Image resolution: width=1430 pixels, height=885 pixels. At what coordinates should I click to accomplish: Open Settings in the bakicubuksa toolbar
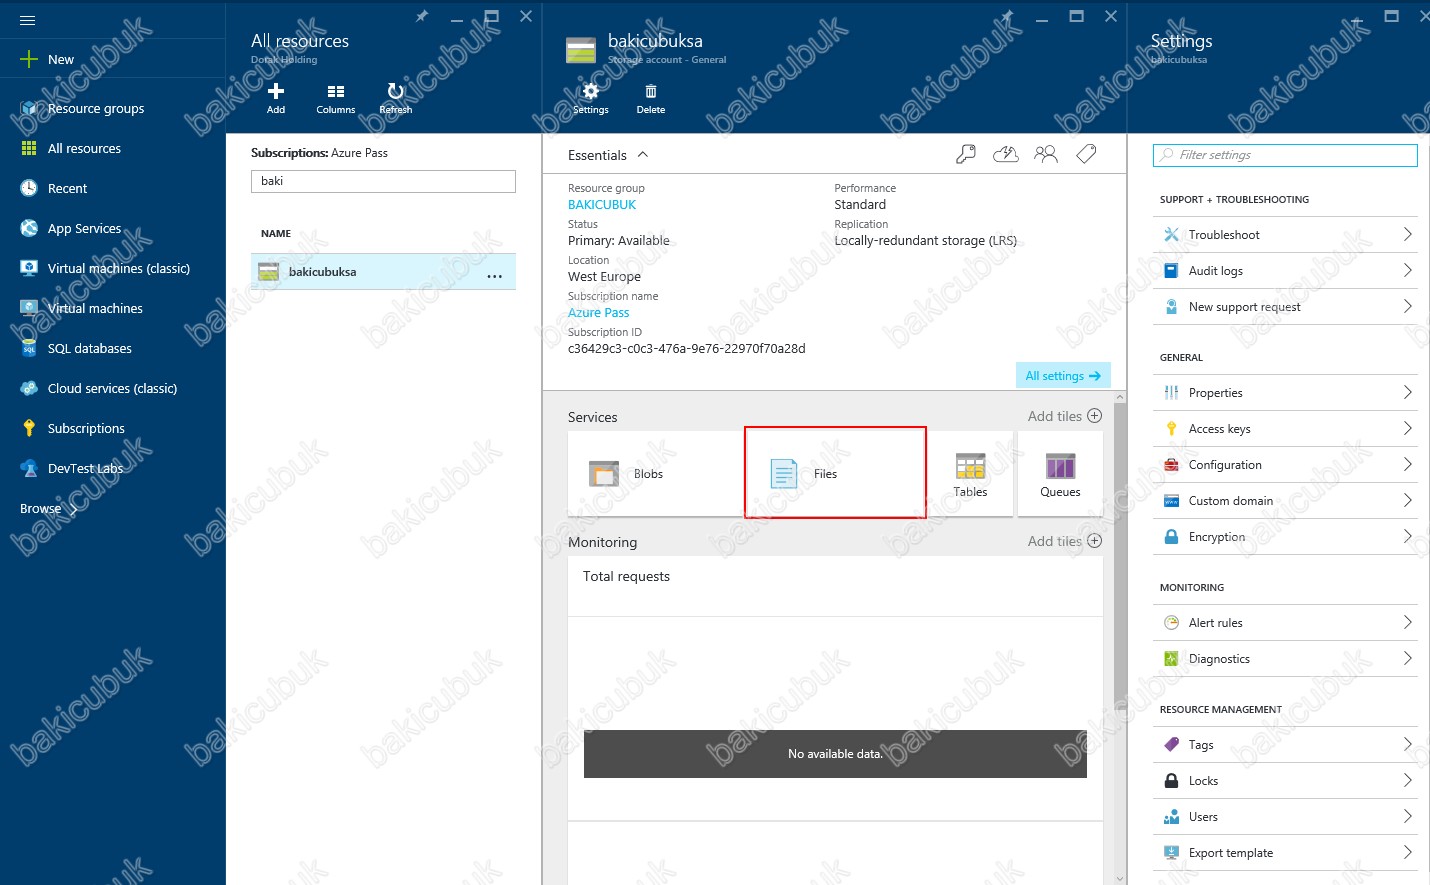(x=591, y=98)
